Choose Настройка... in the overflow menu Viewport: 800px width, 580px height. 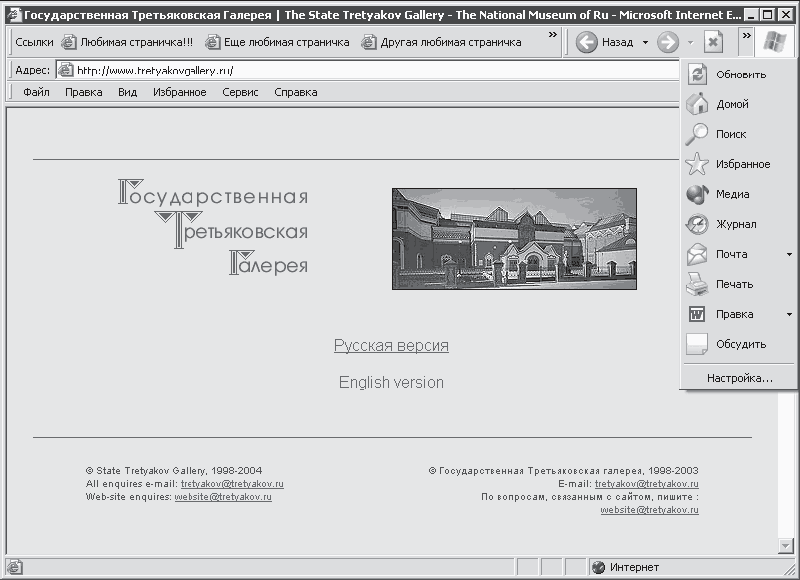739,378
